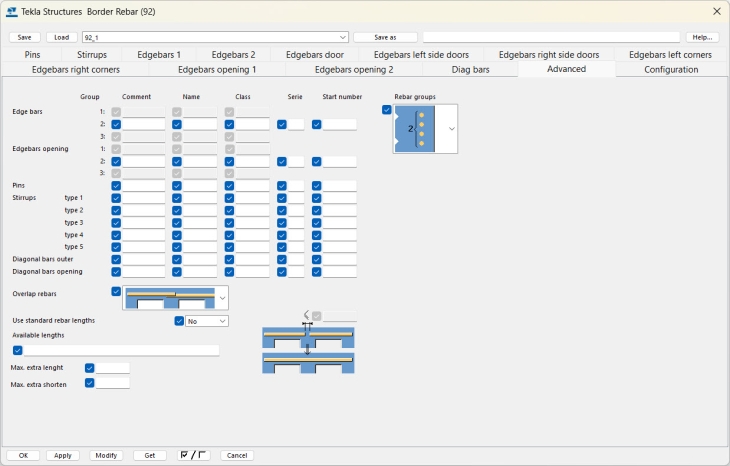Click the Tekla Structures title bar logo
This screenshot has height=466, width=730.
point(11,11)
